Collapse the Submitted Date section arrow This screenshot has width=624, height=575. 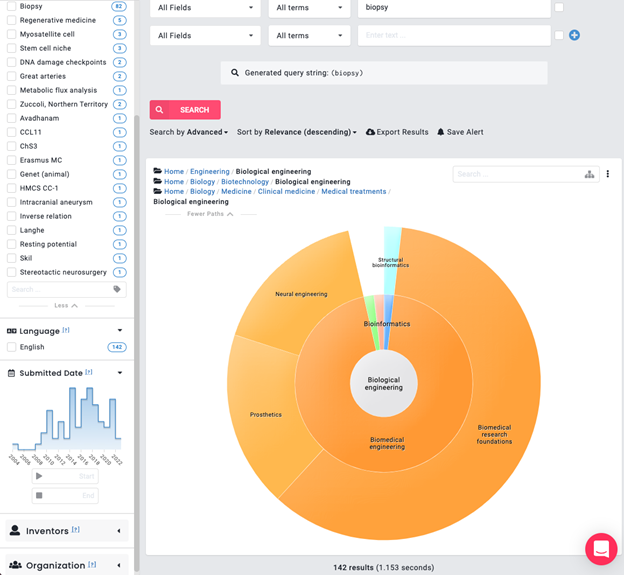pos(120,373)
